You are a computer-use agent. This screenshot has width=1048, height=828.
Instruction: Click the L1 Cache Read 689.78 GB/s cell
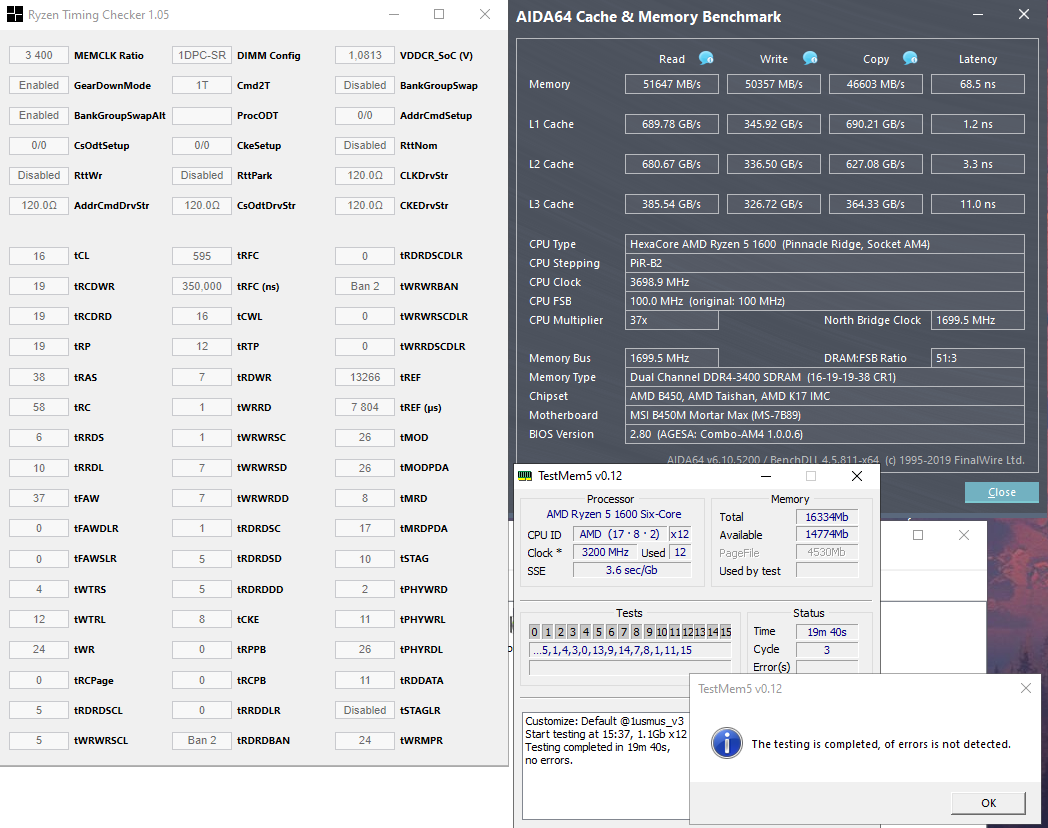click(672, 124)
